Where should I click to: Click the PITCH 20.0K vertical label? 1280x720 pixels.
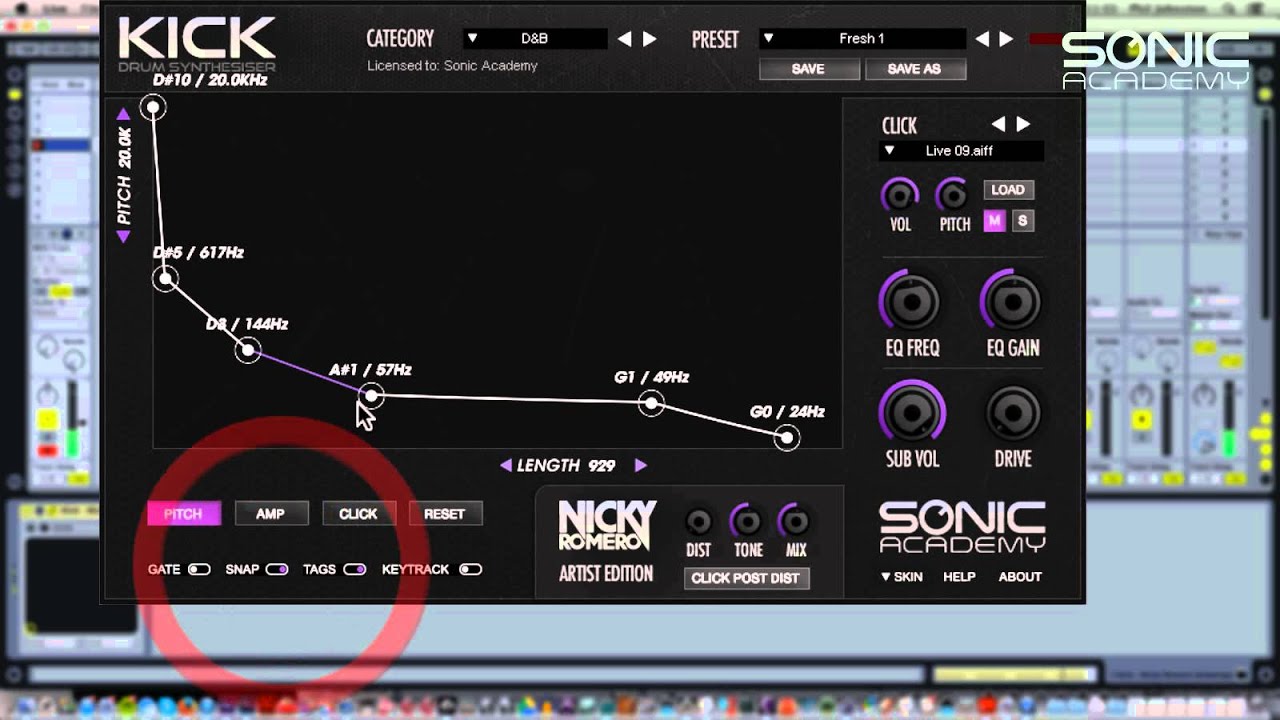[124, 176]
